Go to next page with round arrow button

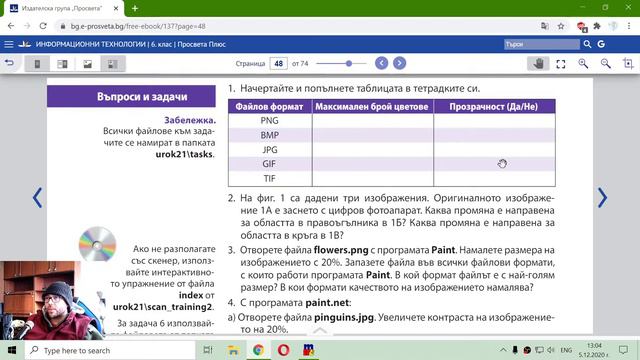coord(399,63)
